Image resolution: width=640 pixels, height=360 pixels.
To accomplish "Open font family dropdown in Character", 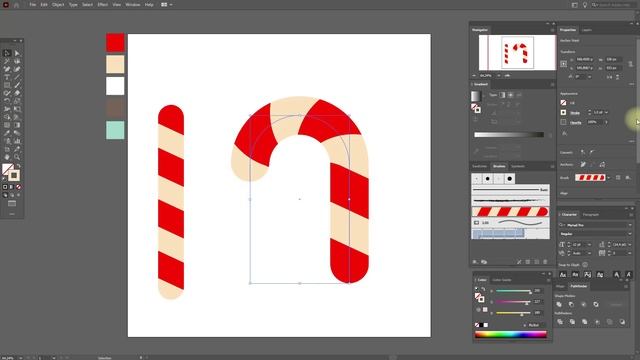I will click(630, 225).
